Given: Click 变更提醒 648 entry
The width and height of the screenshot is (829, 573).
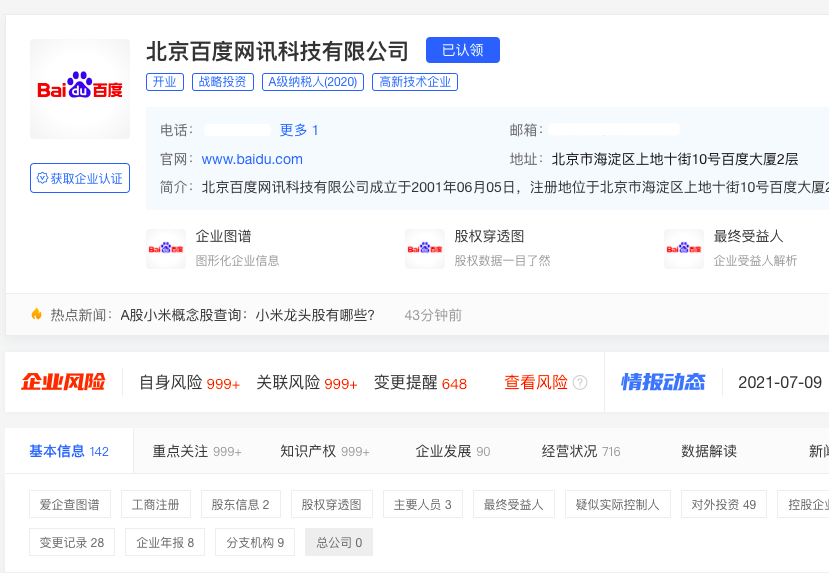Looking at the screenshot, I should [420, 382].
